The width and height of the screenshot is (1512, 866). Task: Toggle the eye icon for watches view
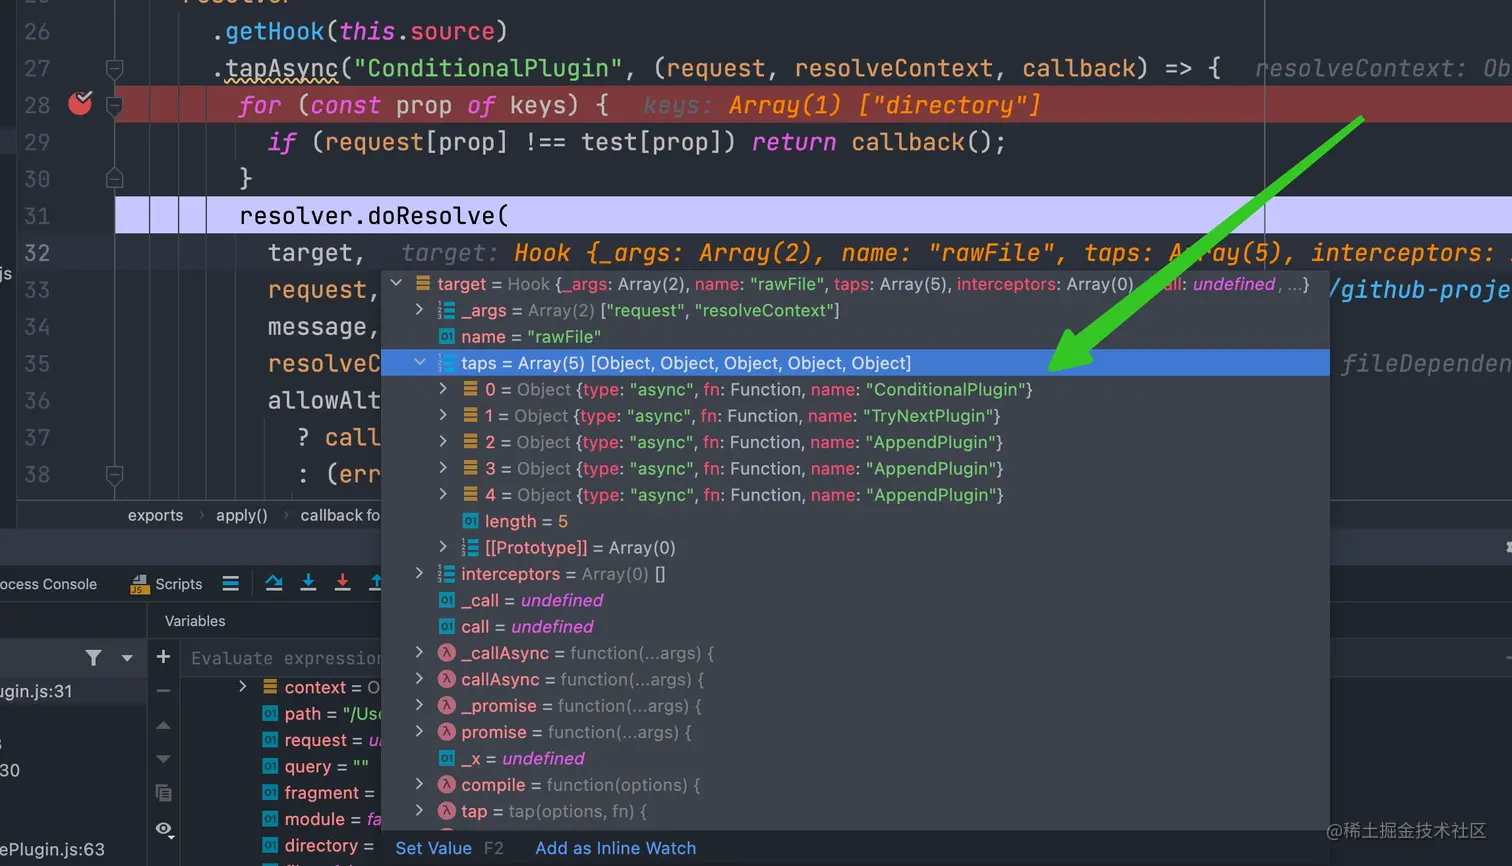[x=163, y=829]
